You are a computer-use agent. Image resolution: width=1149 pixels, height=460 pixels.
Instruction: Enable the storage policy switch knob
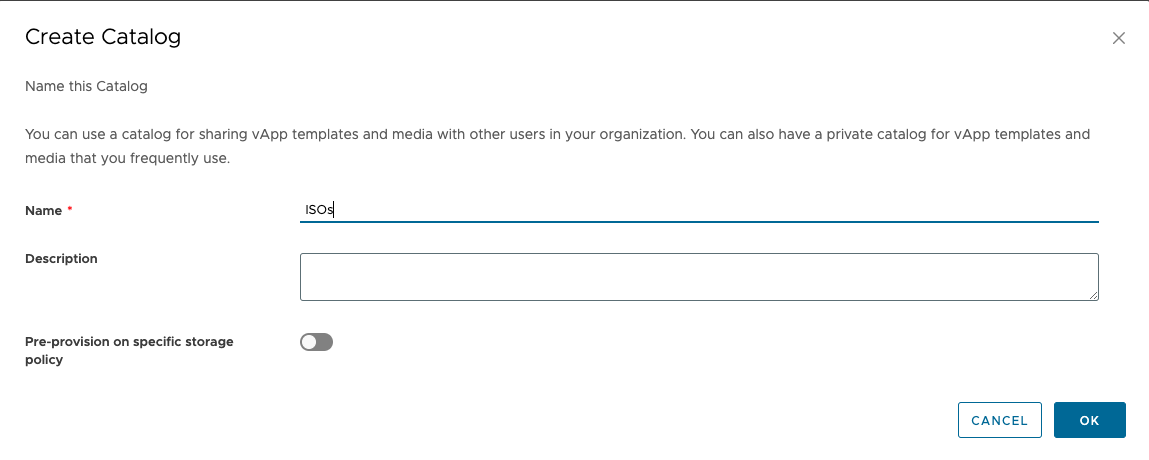pos(309,342)
